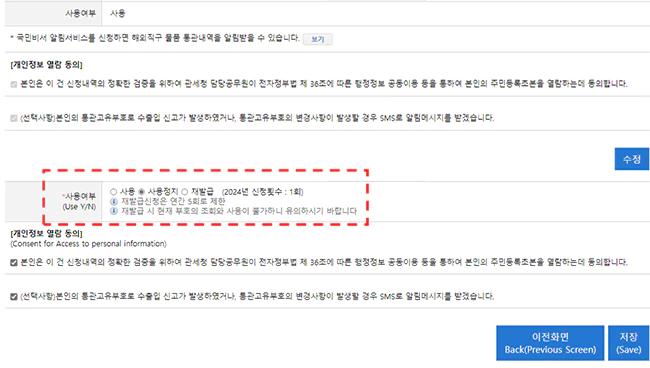Click the (Use Y/N) field label
The height and width of the screenshot is (368, 650).
pos(79,206)
